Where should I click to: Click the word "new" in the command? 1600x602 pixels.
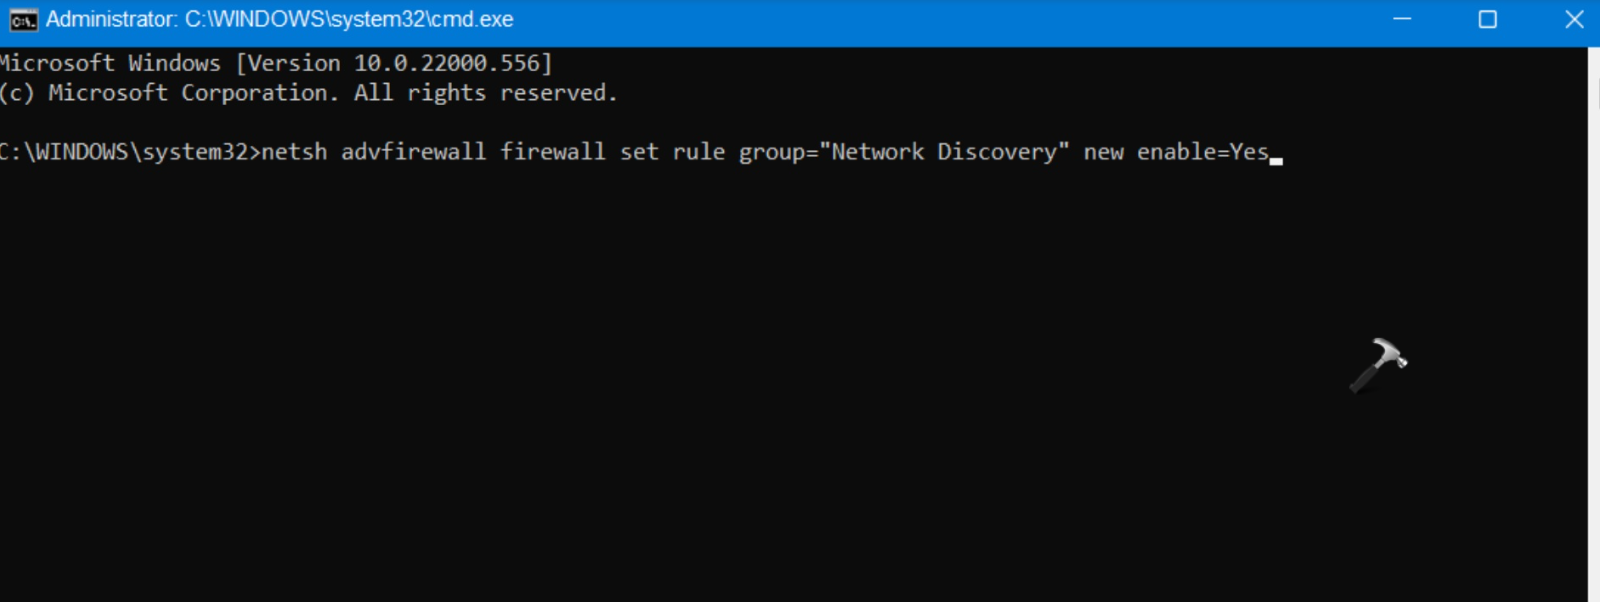coord(1103,152)
